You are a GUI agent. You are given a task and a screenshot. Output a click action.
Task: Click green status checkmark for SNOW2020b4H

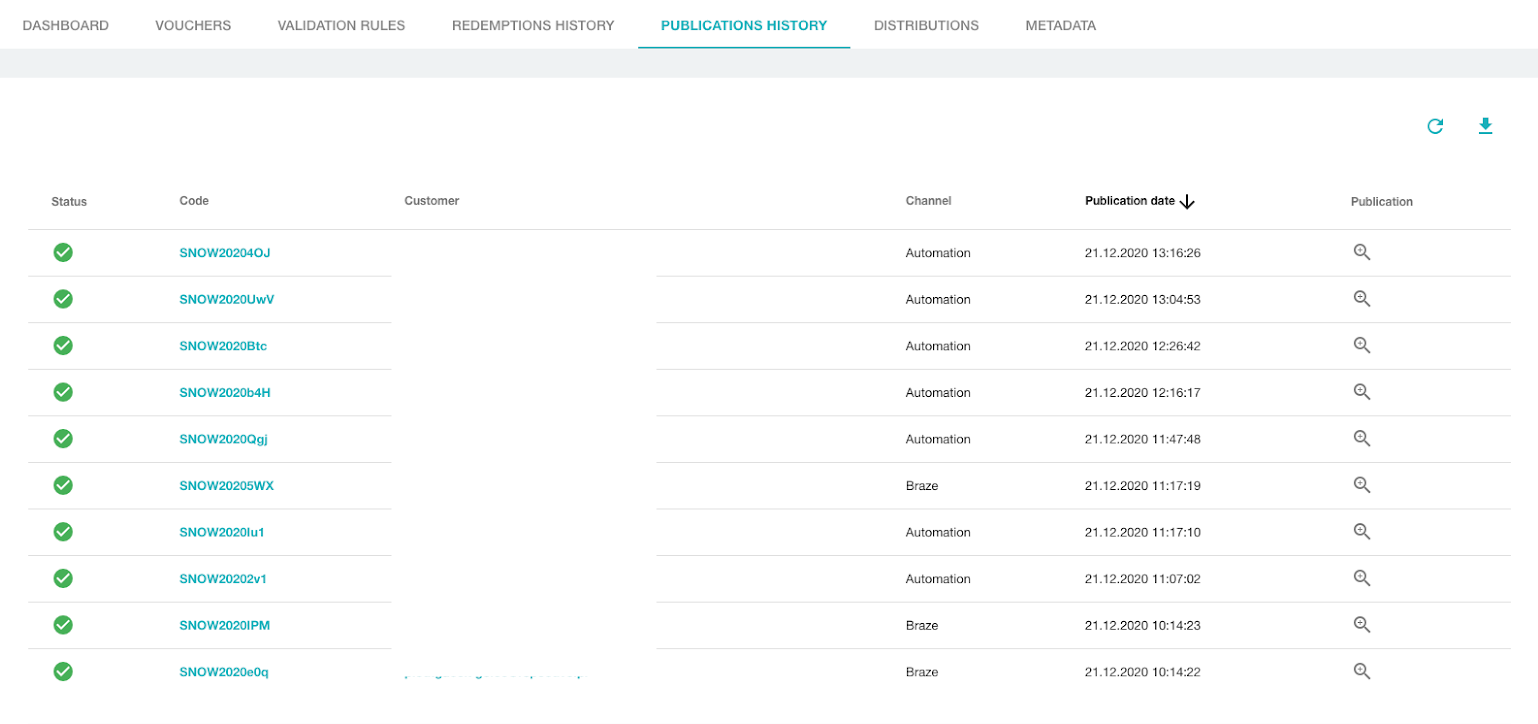coord(63,392)
